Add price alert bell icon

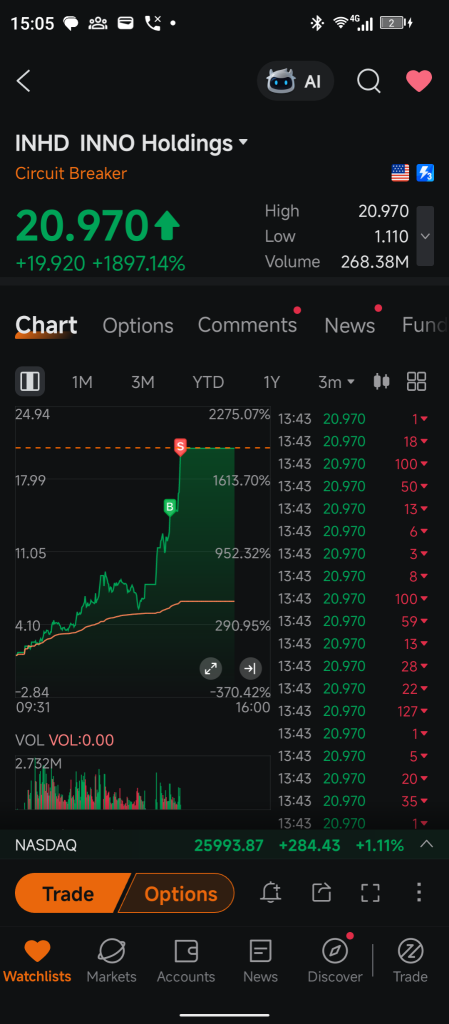pyautogui.click(x=270, y=892)
